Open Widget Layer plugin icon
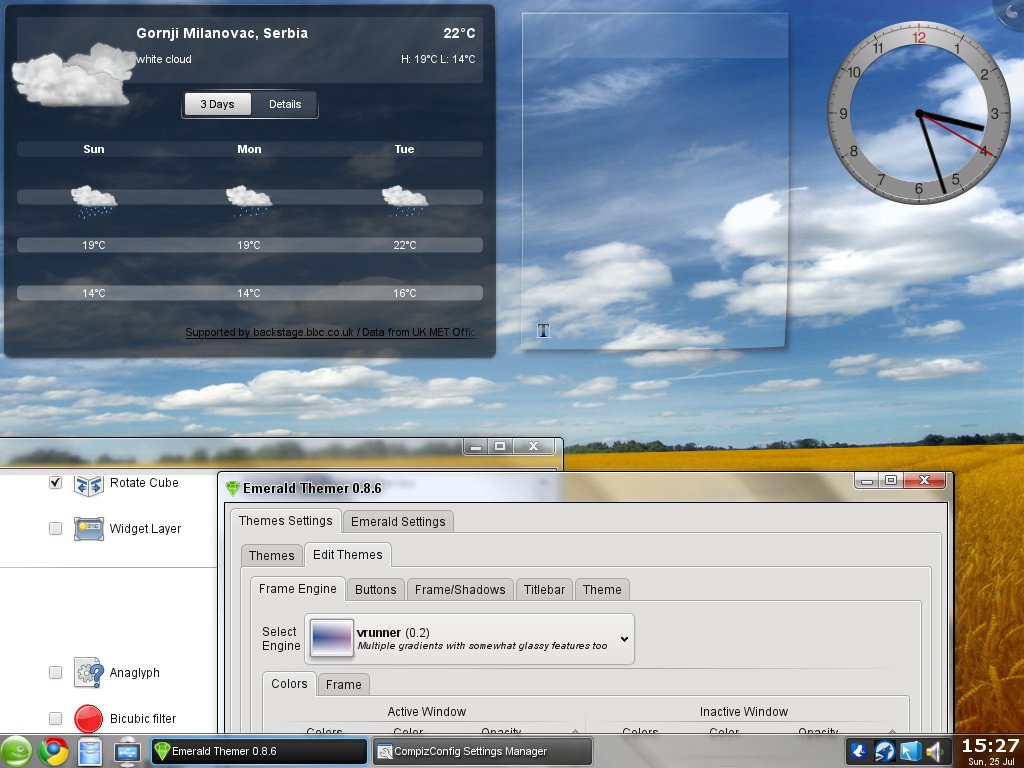The width and height of the screenshot is (1024, 768). tap(88, 529)
